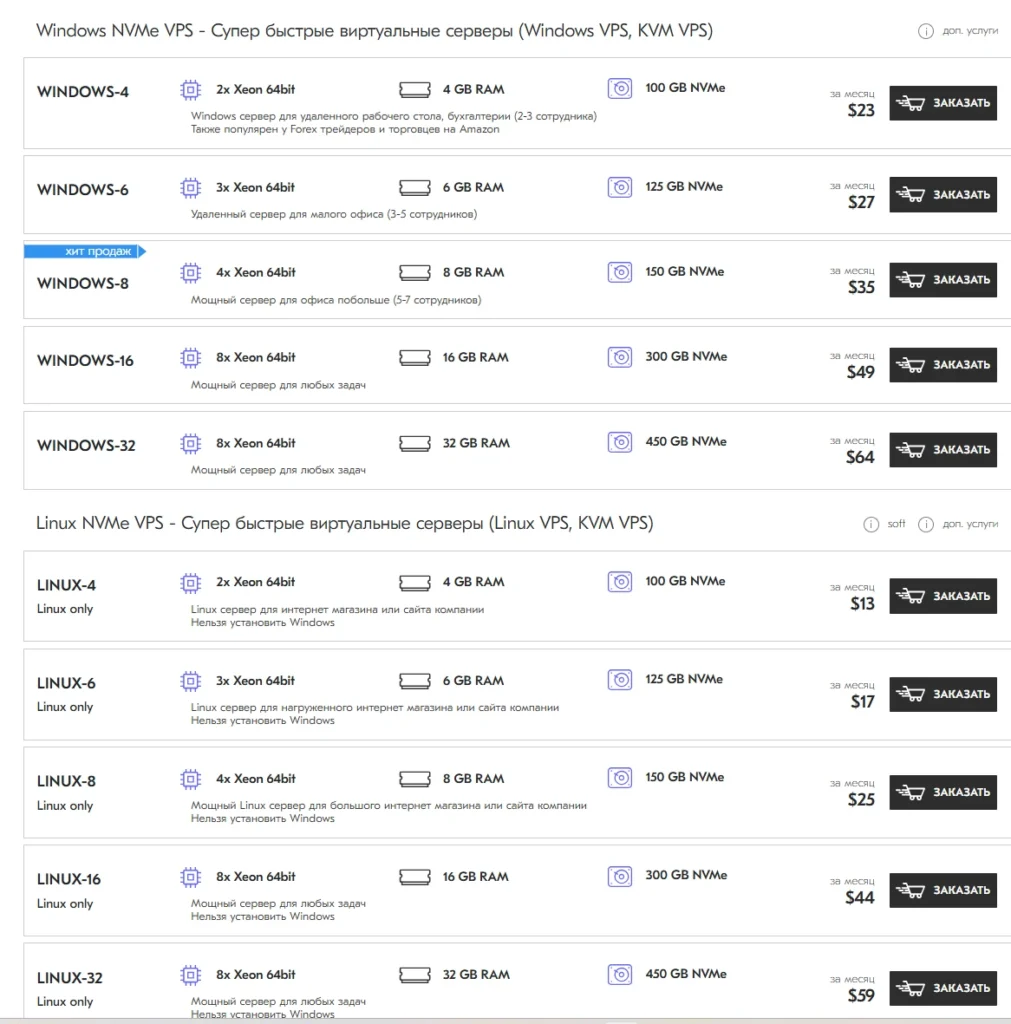The image size is (1011, 1024).
Task: Order the LINUX-16 plan for $44
Action: coord(942,890)
